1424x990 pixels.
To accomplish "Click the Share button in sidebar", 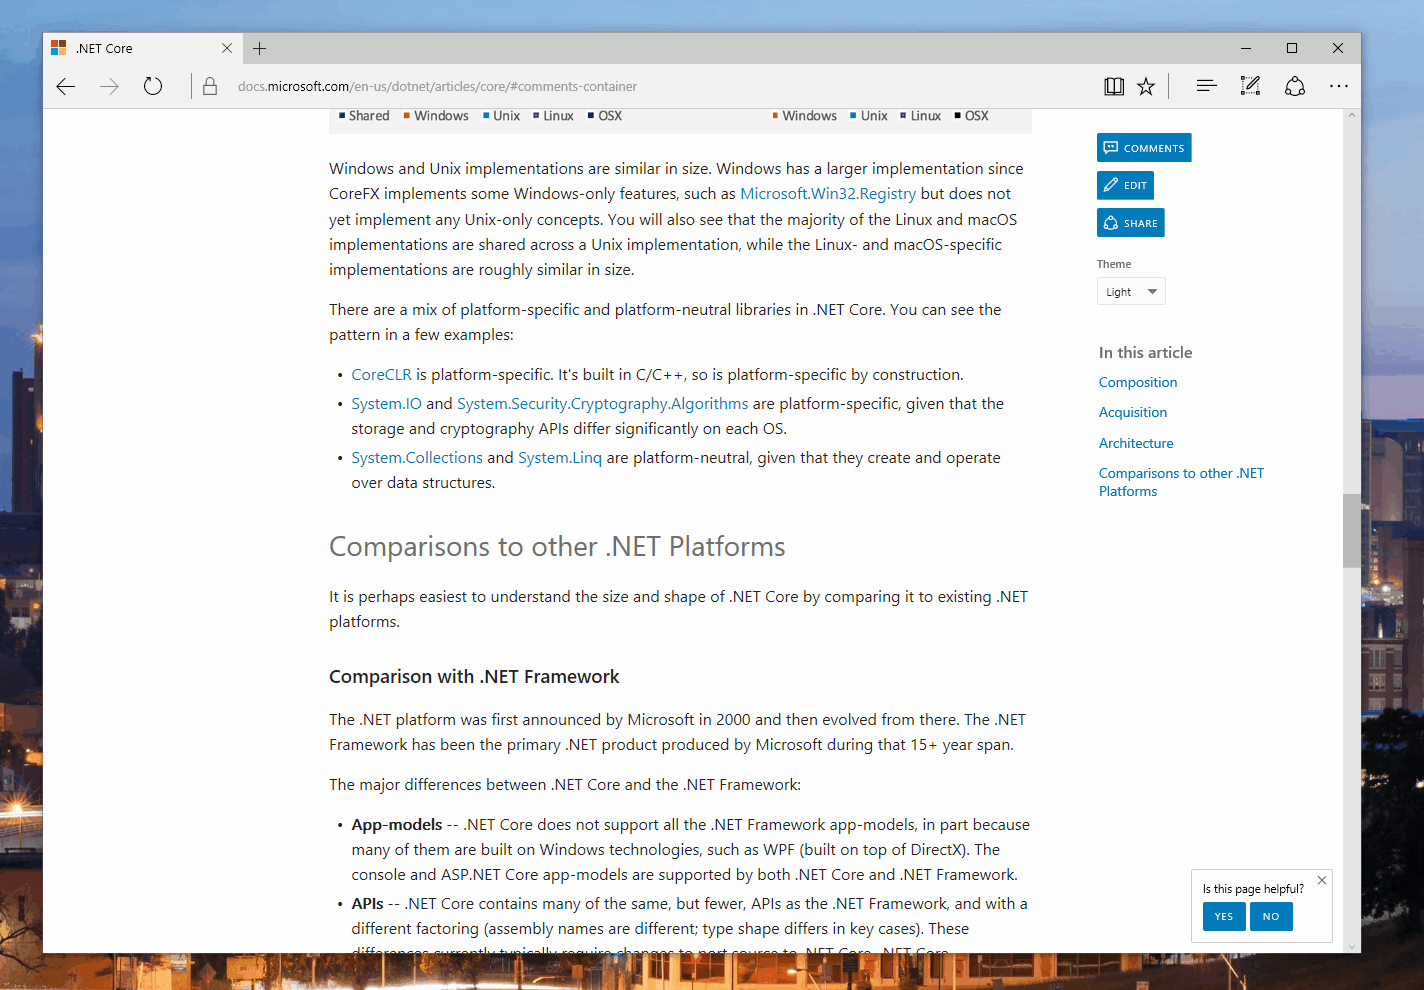I will click(x=1130, y=223).
